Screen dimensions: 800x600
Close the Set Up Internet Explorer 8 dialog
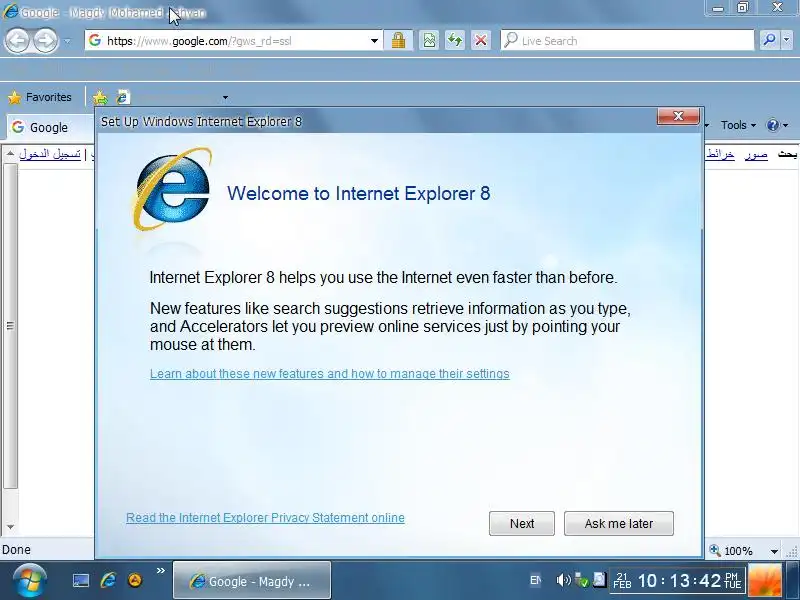pyautogui.click(x=678, y=116)
